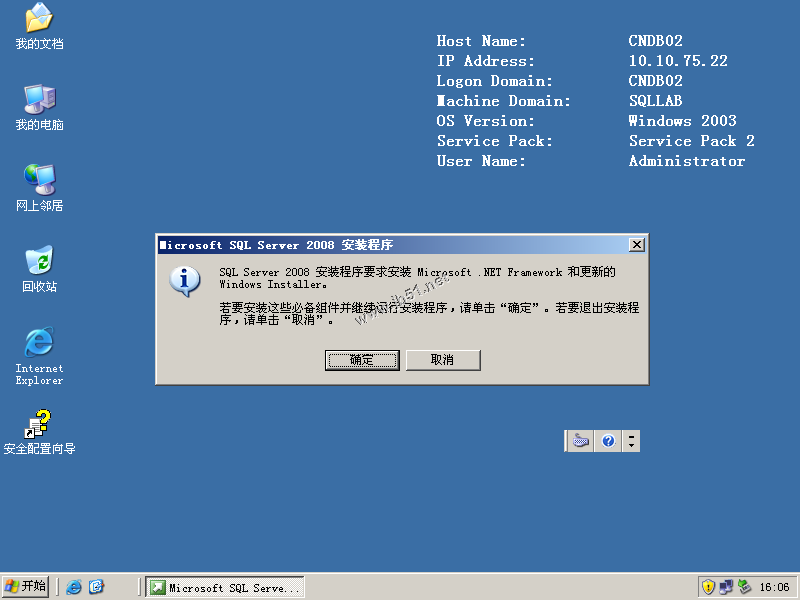Activate the Microsoft SQL Serve... taskbar button

pyautogui.click(x=225, y=587)
